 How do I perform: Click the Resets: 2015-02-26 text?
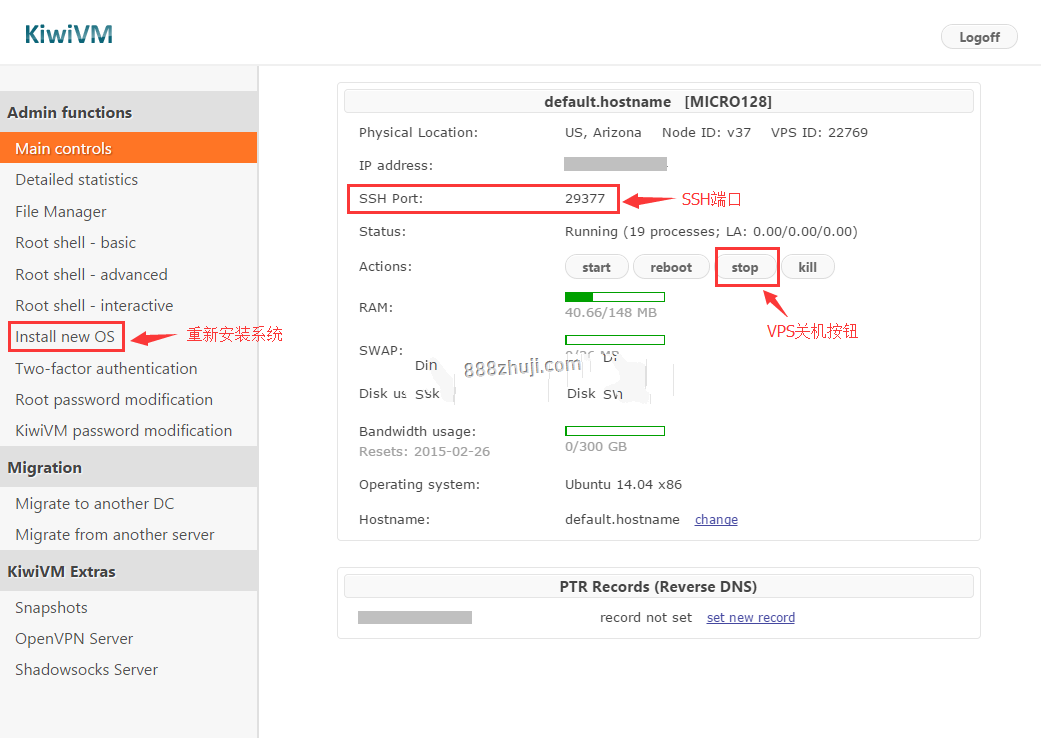[424, 452]
